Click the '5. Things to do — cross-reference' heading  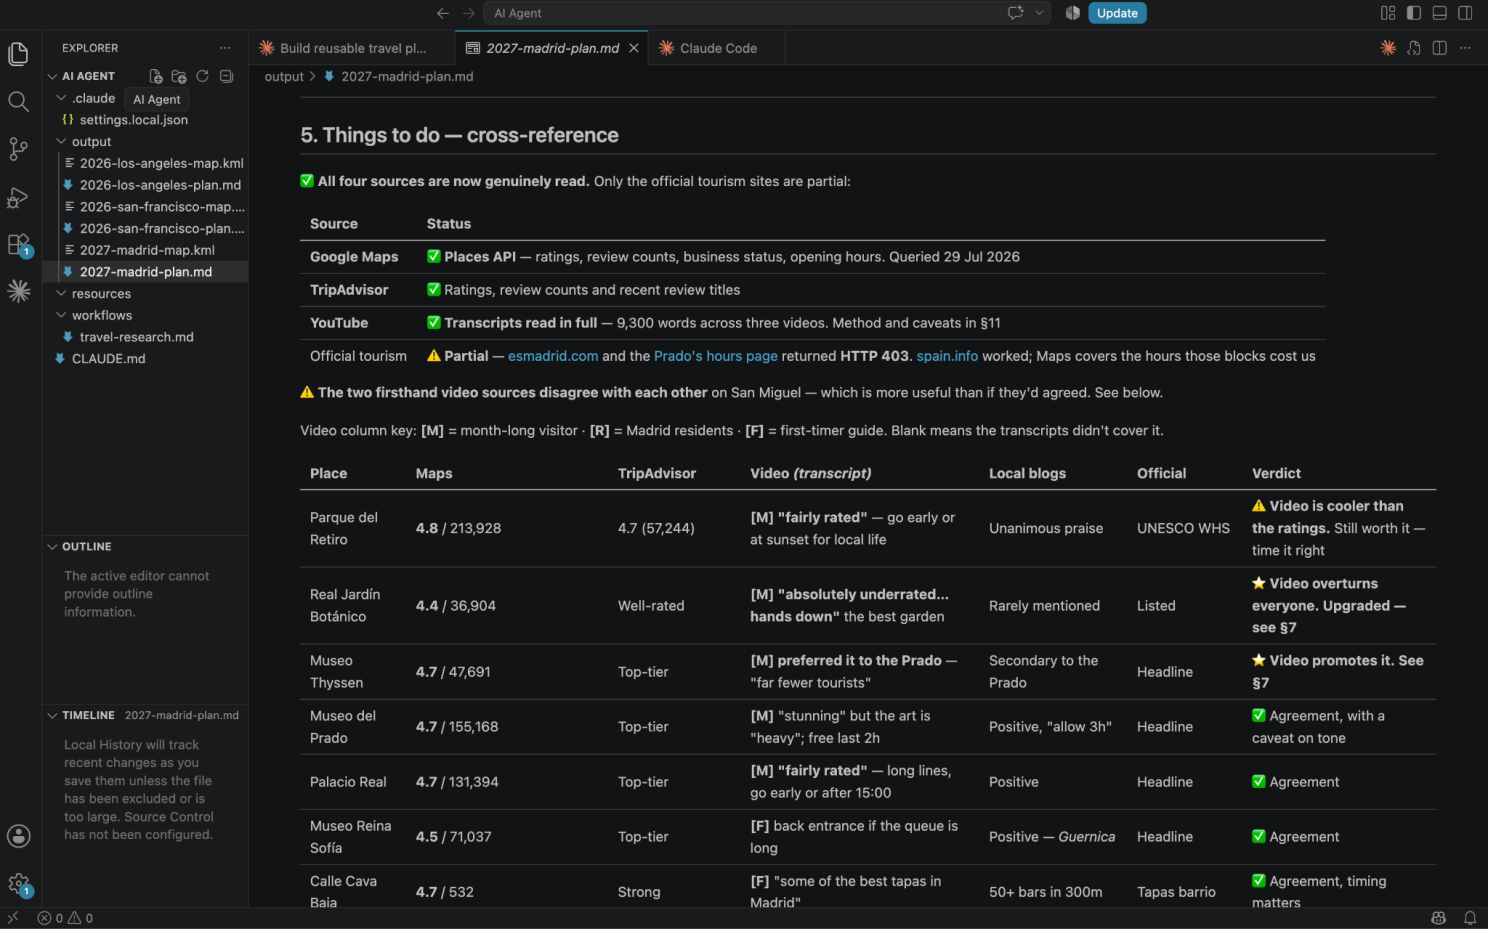[x=460, y=135]
